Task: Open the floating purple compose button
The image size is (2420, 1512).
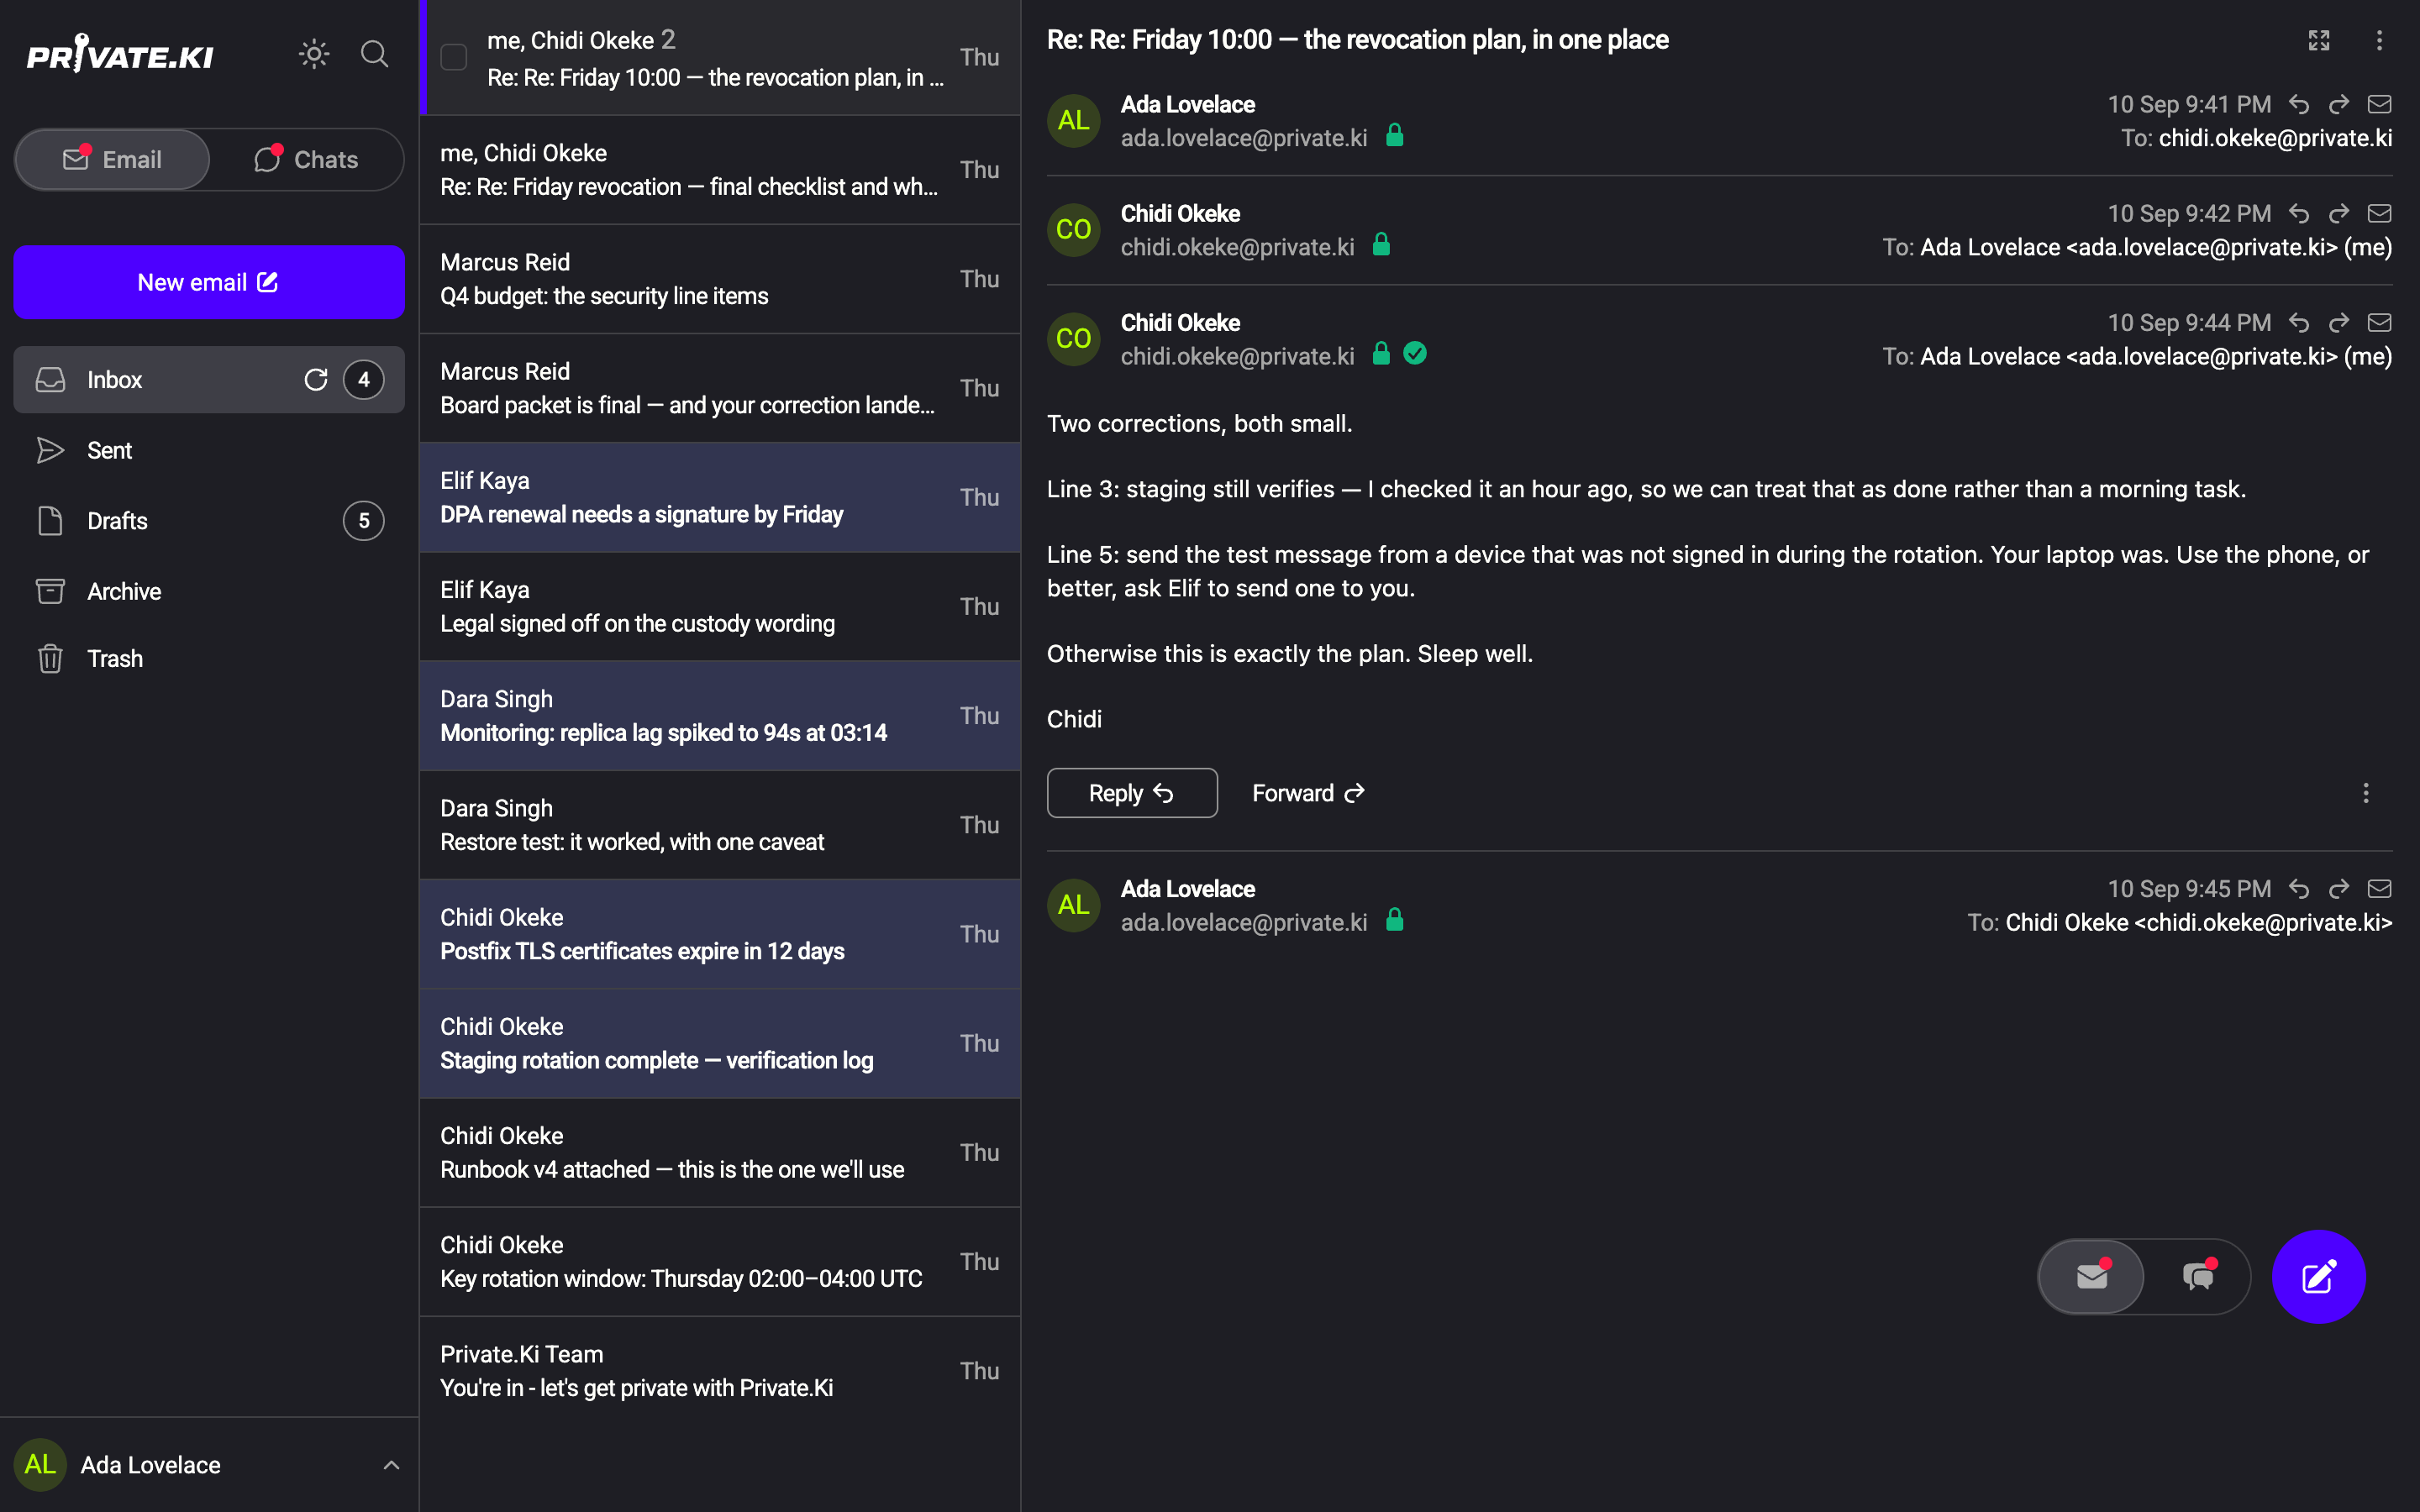Action: (2318, 1277)
